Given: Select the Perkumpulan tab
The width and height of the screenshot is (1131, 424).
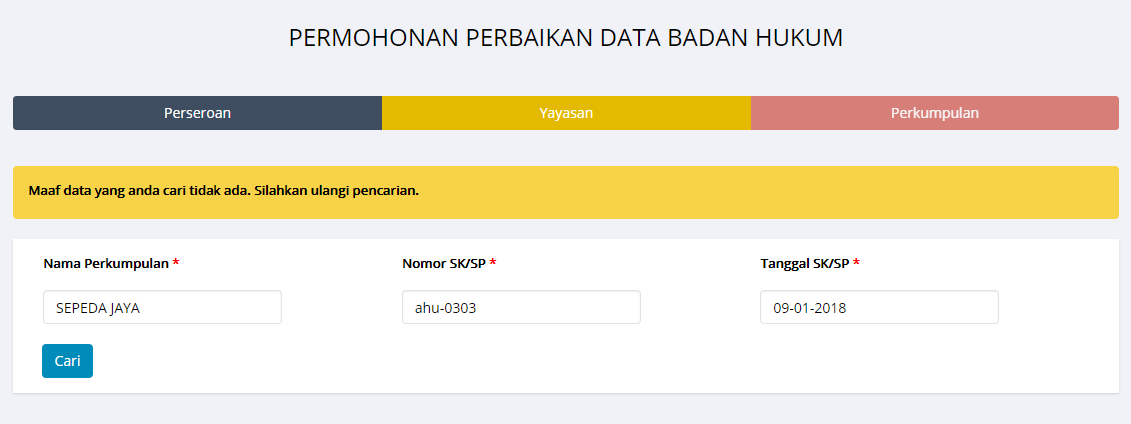Looking at the screenshot, I should click(934, 113).
